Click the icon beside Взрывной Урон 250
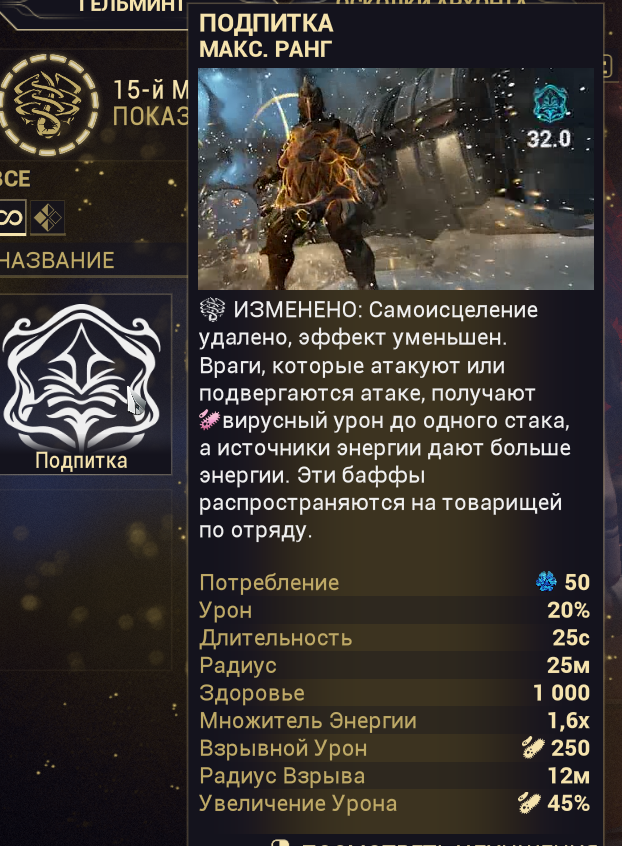Image resolution: width=622 pixels, height=846 pixels. click(534, 748)
